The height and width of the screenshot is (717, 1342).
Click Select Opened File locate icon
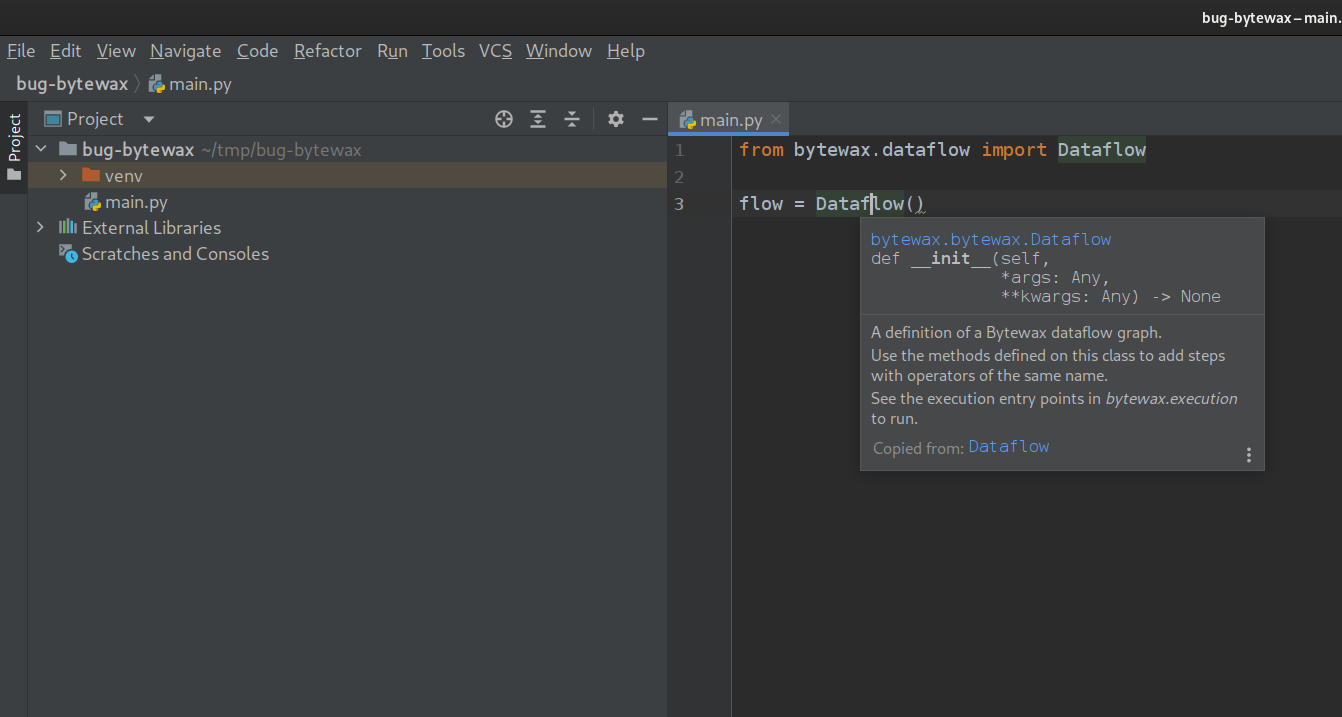pyautogui.click(x=504, y=119)
